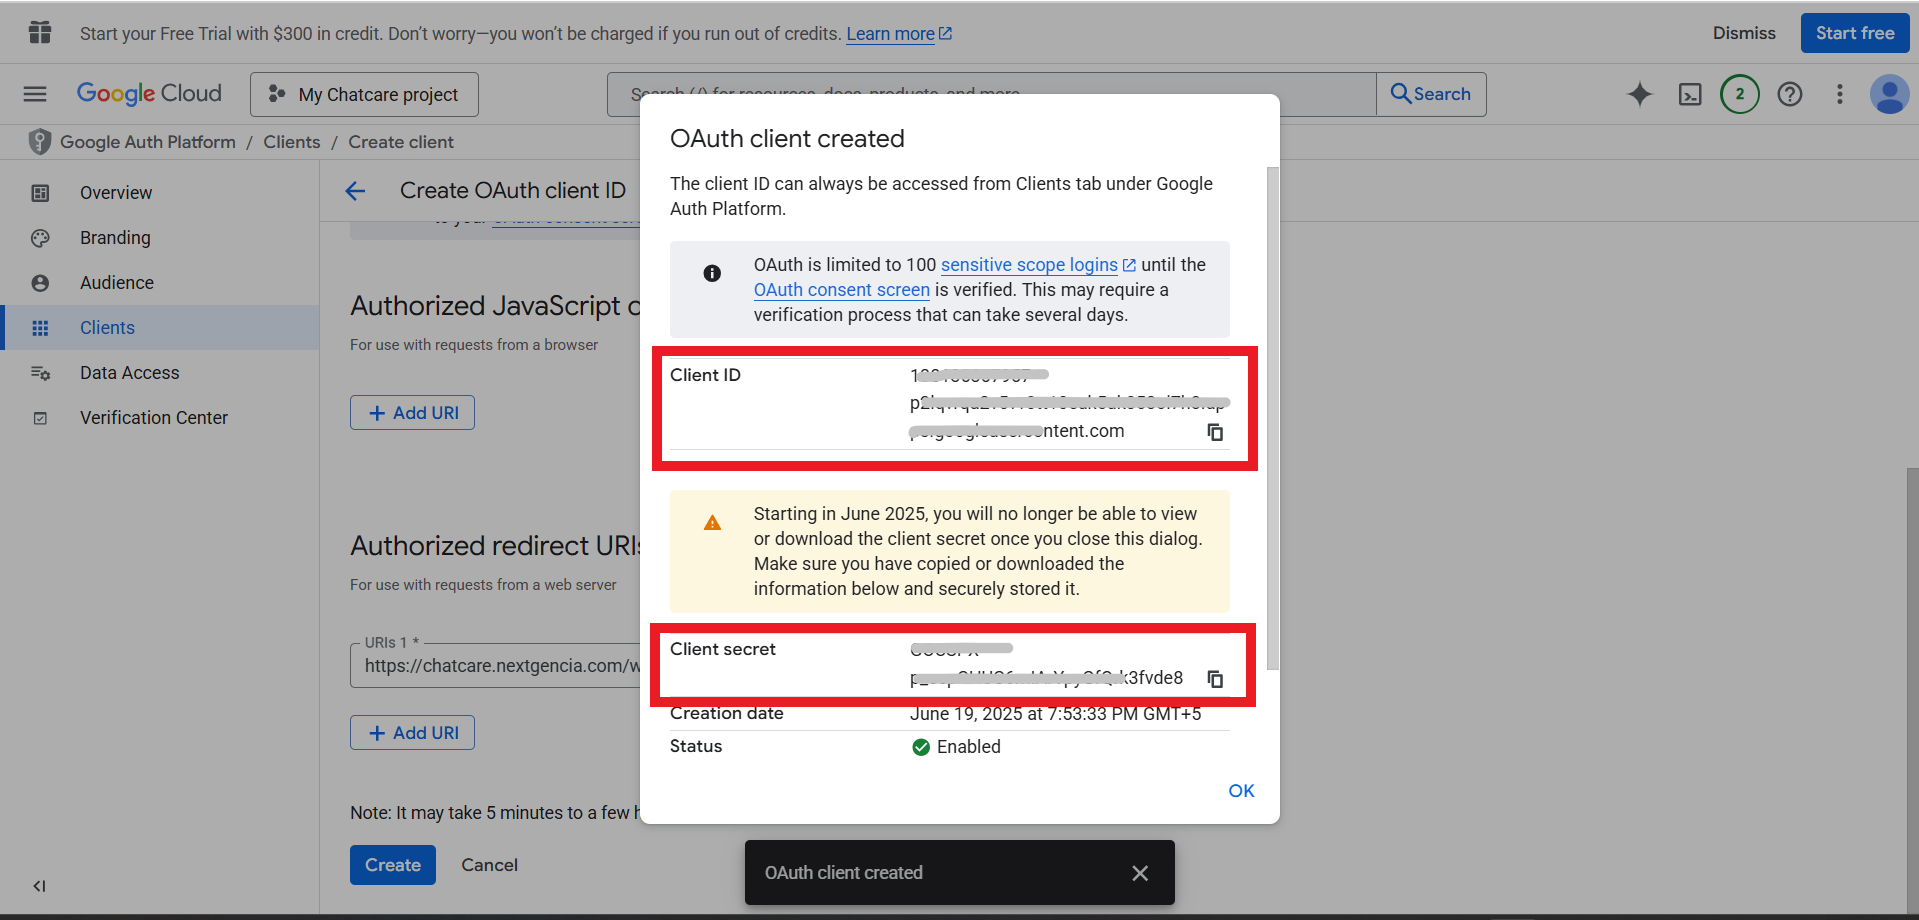Select Clients in the sidebar
The height and width of the screenshot is (920, 1919).
pos(160,328)
